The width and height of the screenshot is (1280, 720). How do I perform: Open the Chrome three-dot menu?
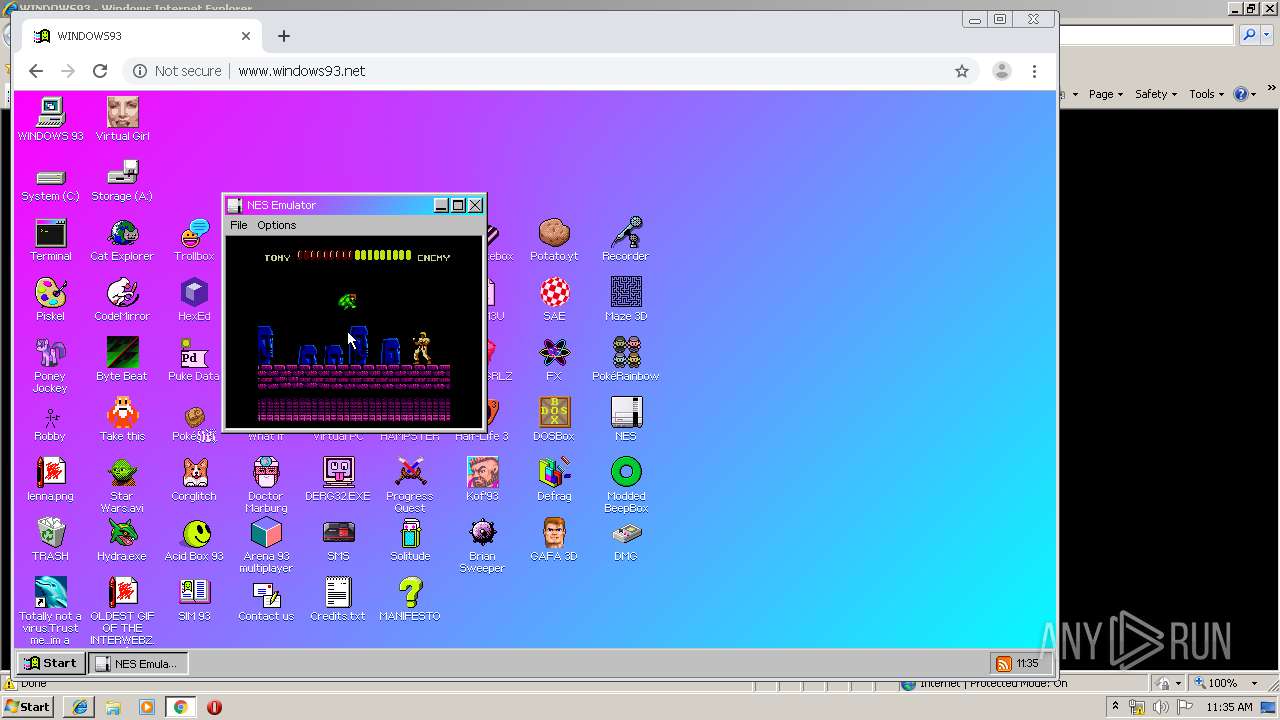click(x=1034, y=71)
